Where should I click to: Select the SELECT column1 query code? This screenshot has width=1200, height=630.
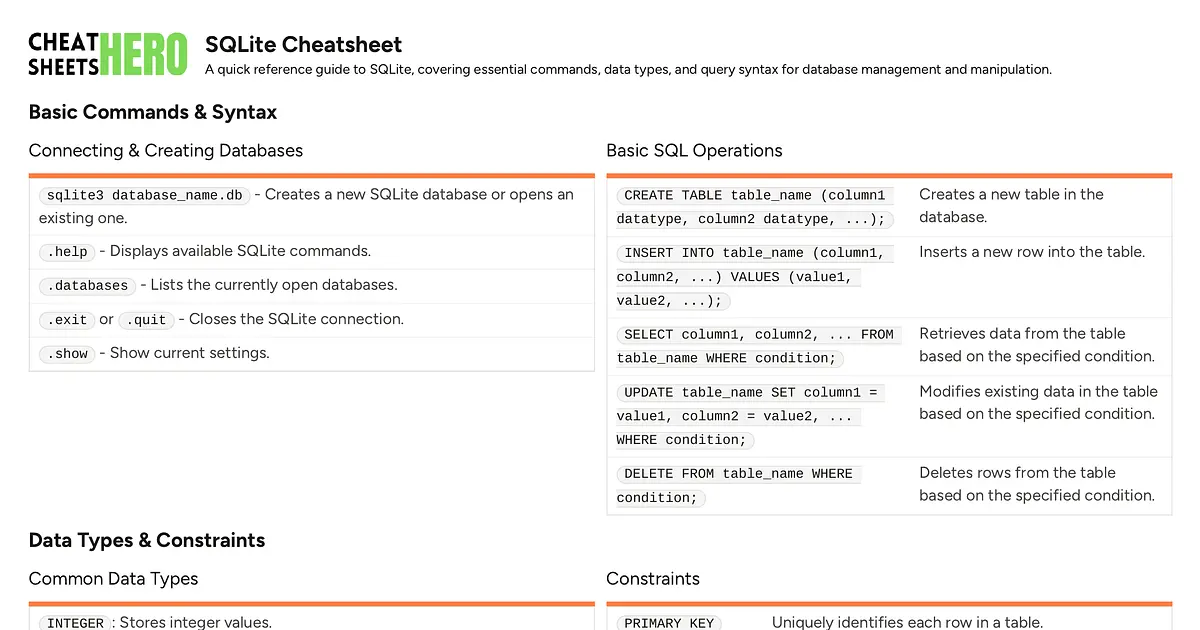tap(758, 346)
